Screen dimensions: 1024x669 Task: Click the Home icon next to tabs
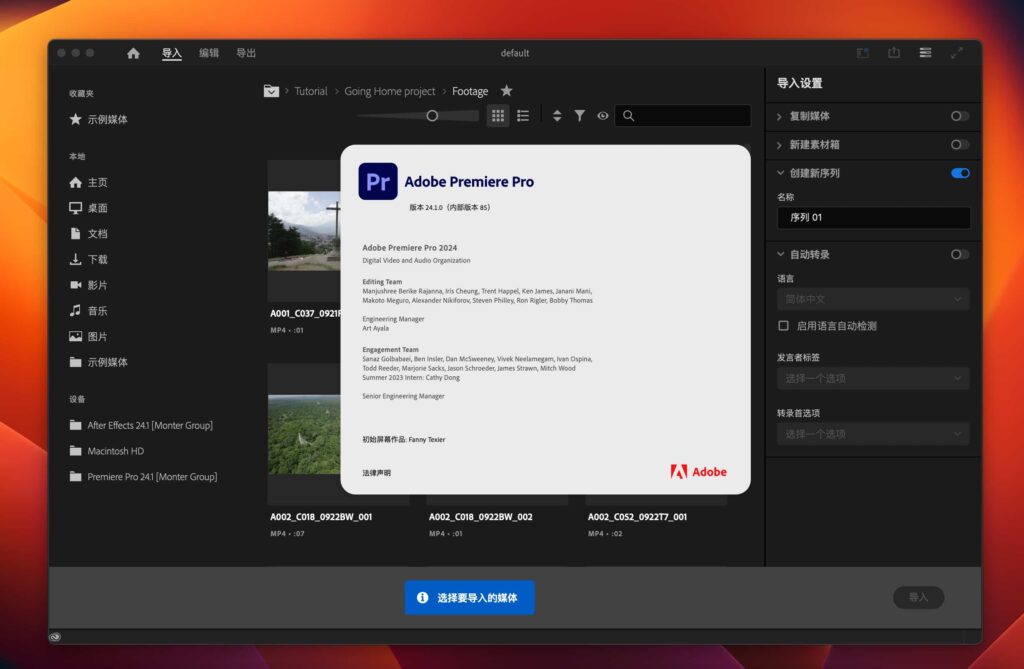pos(133,52)
